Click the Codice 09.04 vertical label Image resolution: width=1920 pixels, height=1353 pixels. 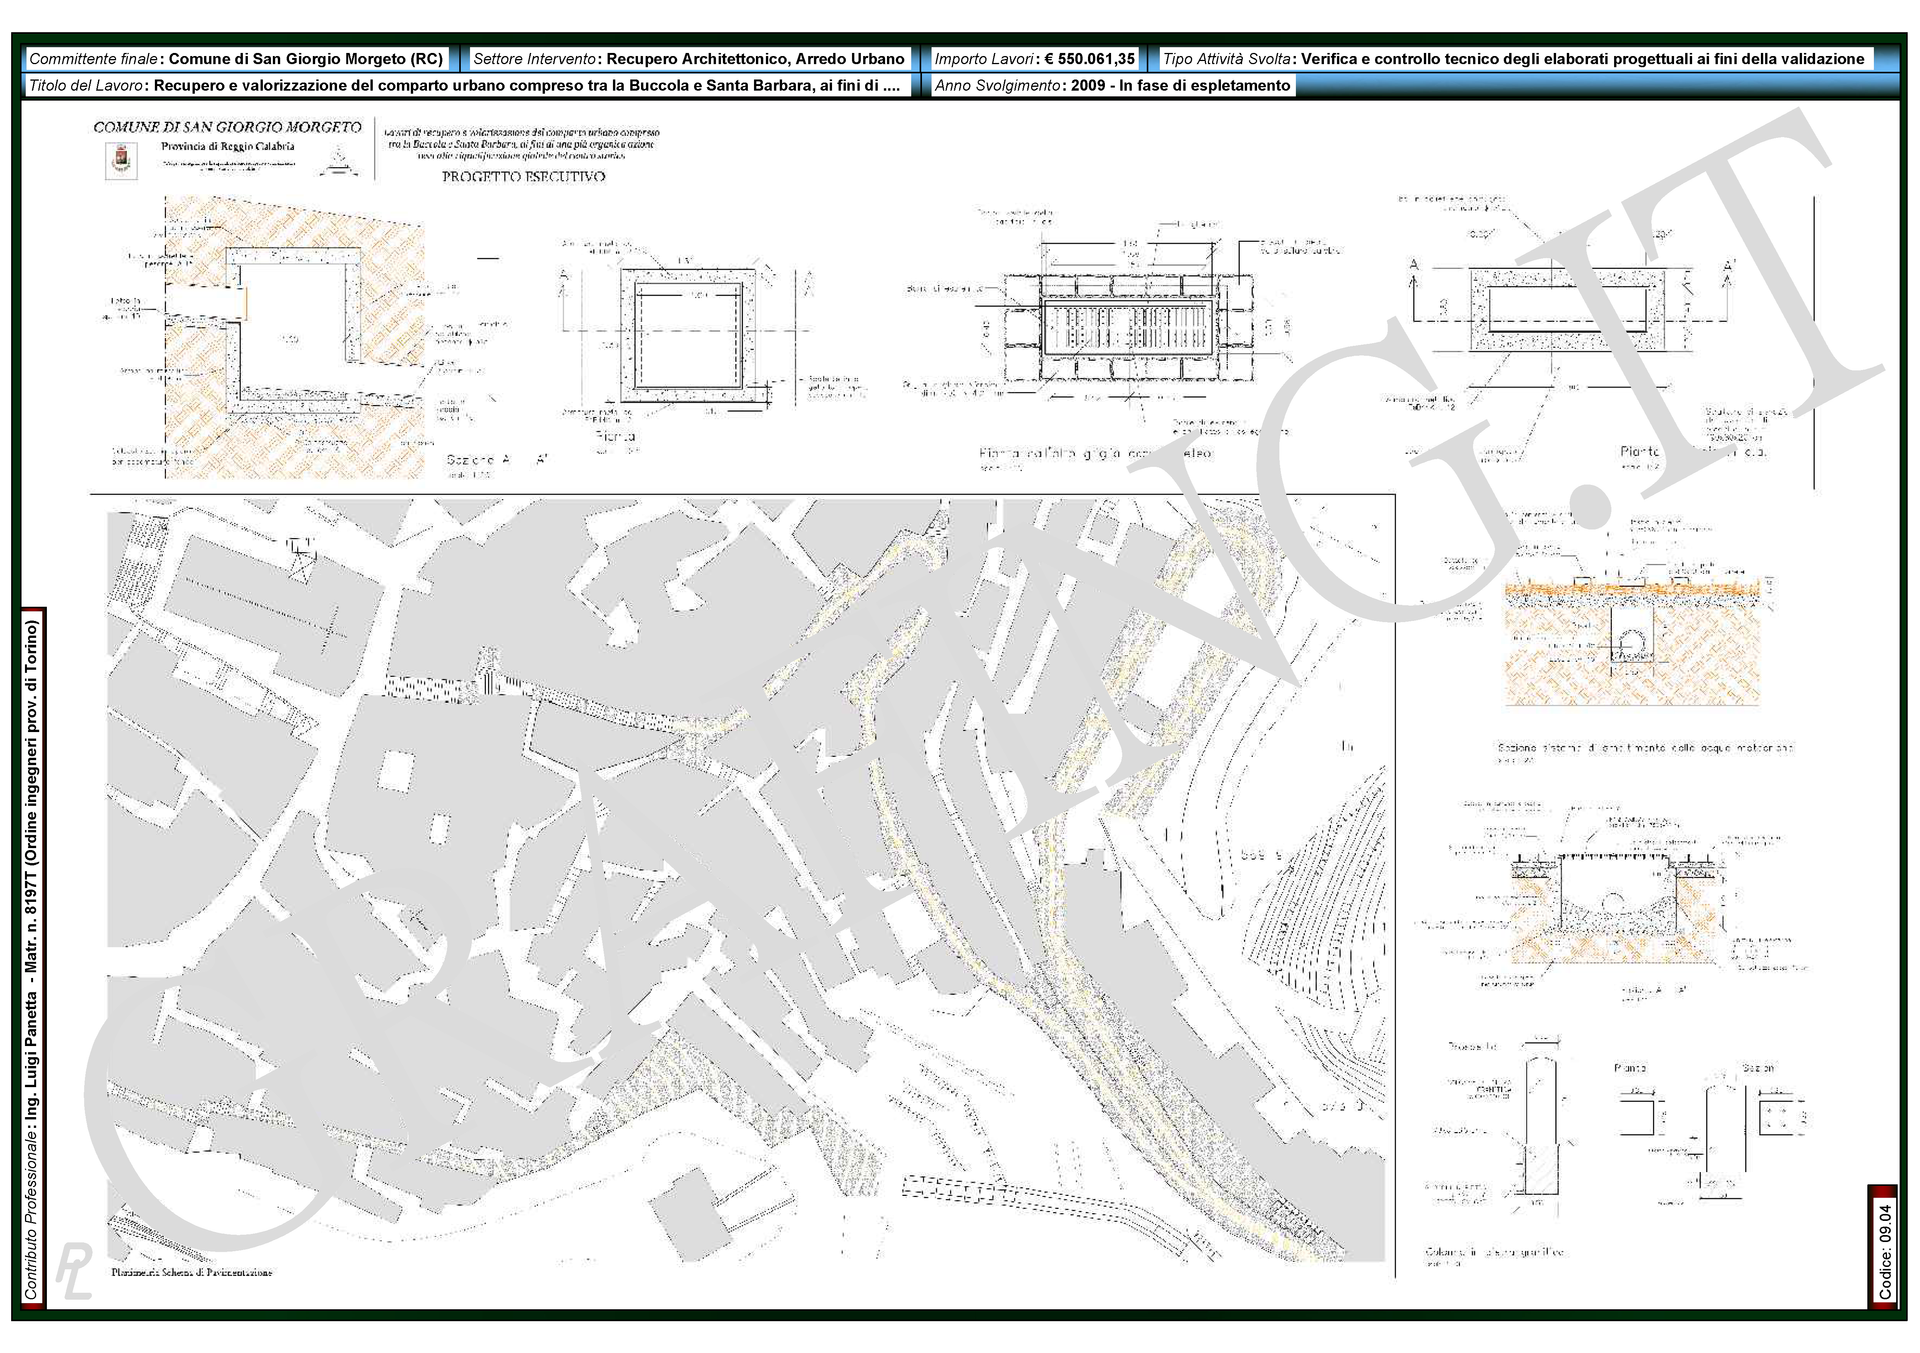pyautogui.click(x=1884, y=1250)
